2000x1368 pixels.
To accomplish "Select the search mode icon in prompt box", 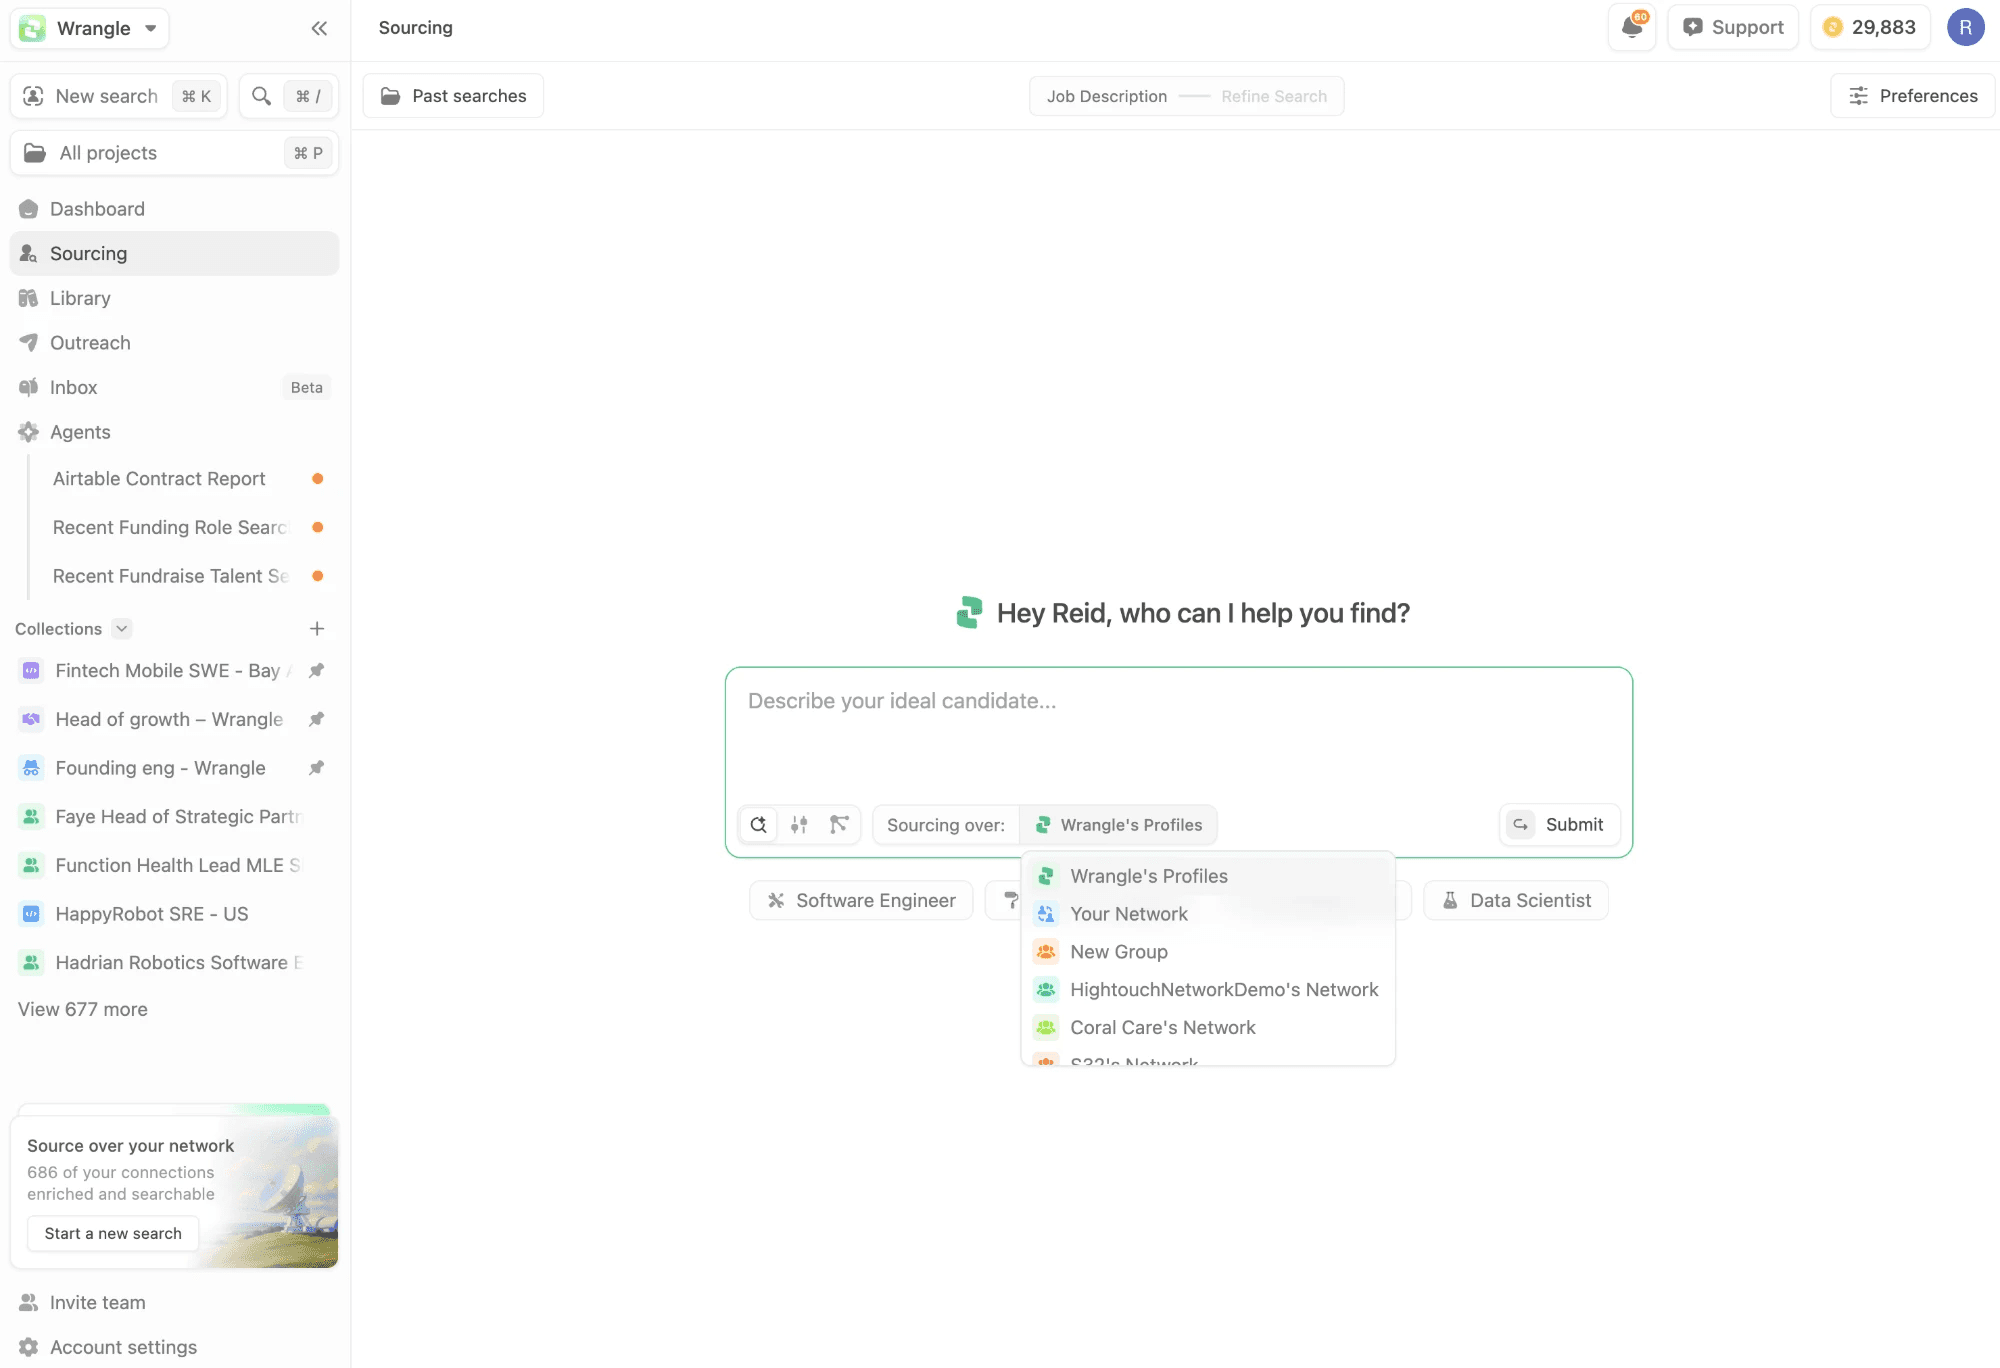I will (x=759, y=825).
